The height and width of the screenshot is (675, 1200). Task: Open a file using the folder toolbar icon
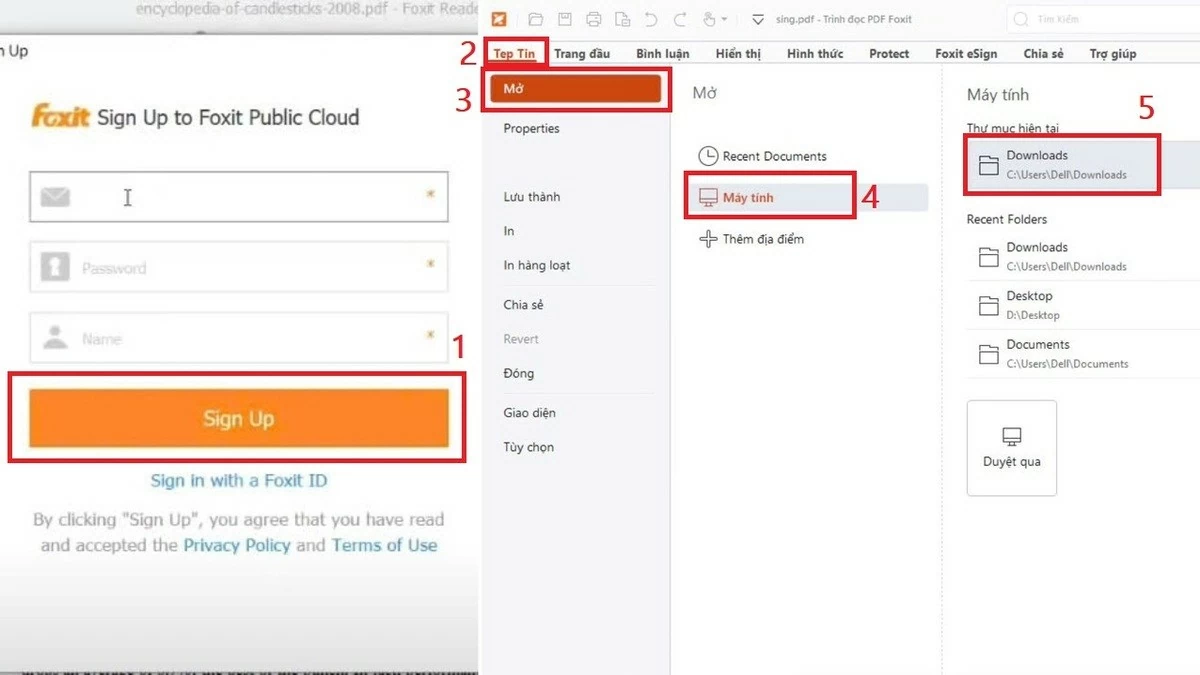[537, 18]
